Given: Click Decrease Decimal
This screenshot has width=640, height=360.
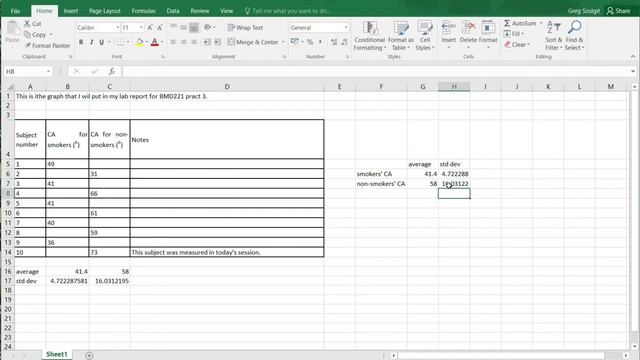Looking at the screenshot, I should [x=344, y=42].
